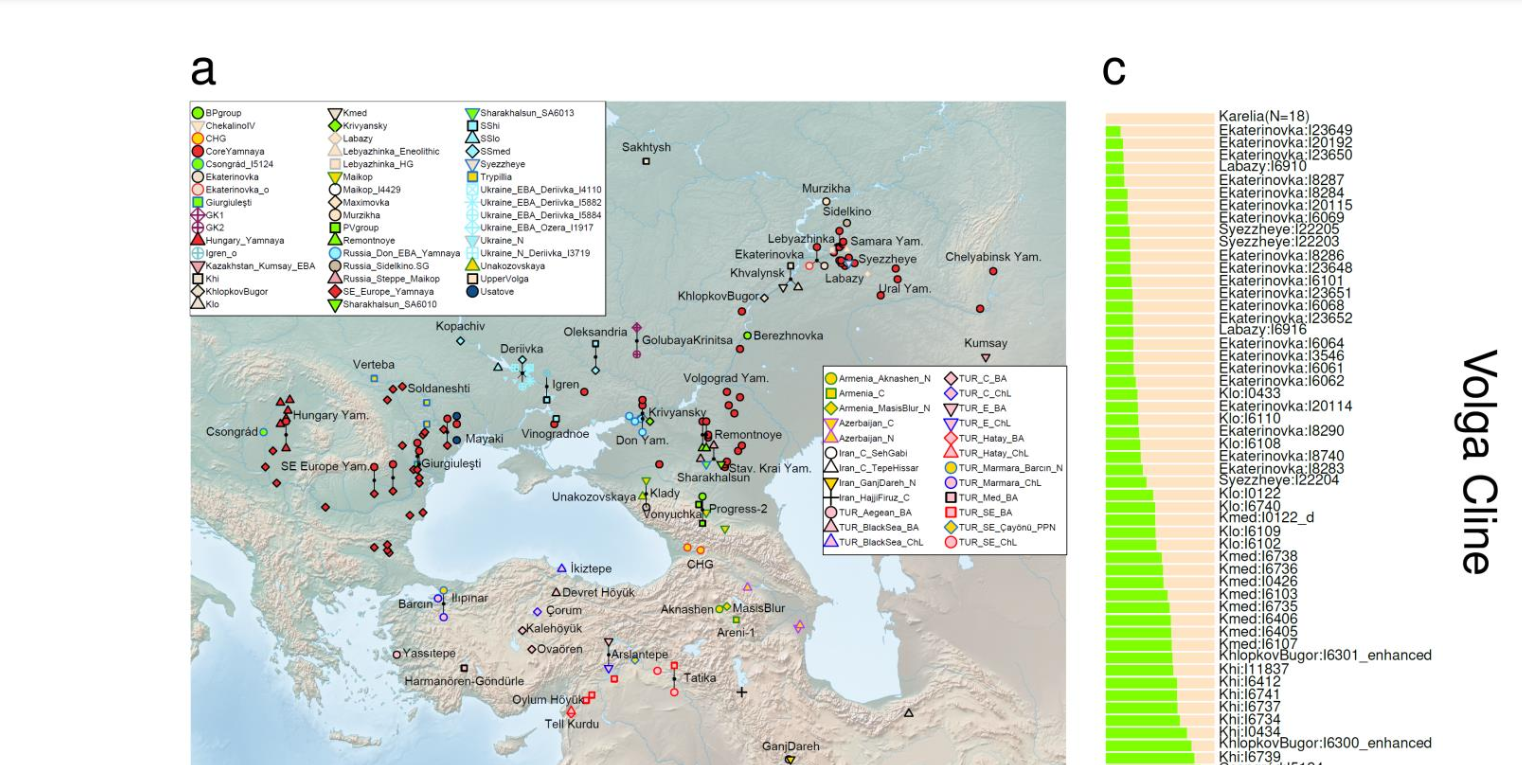Image resolution: width=1522 pixels, height=765 pixels.
Task: Click the Soldaneshti map label
Action: click(439, 387)
